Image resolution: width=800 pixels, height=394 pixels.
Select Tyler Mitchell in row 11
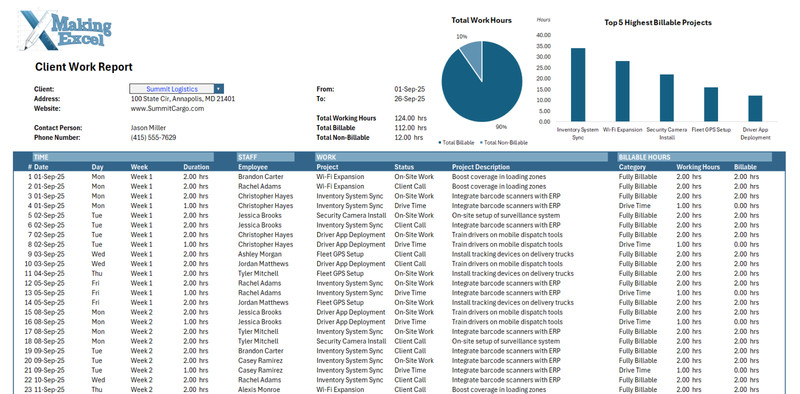pos(258,274)
